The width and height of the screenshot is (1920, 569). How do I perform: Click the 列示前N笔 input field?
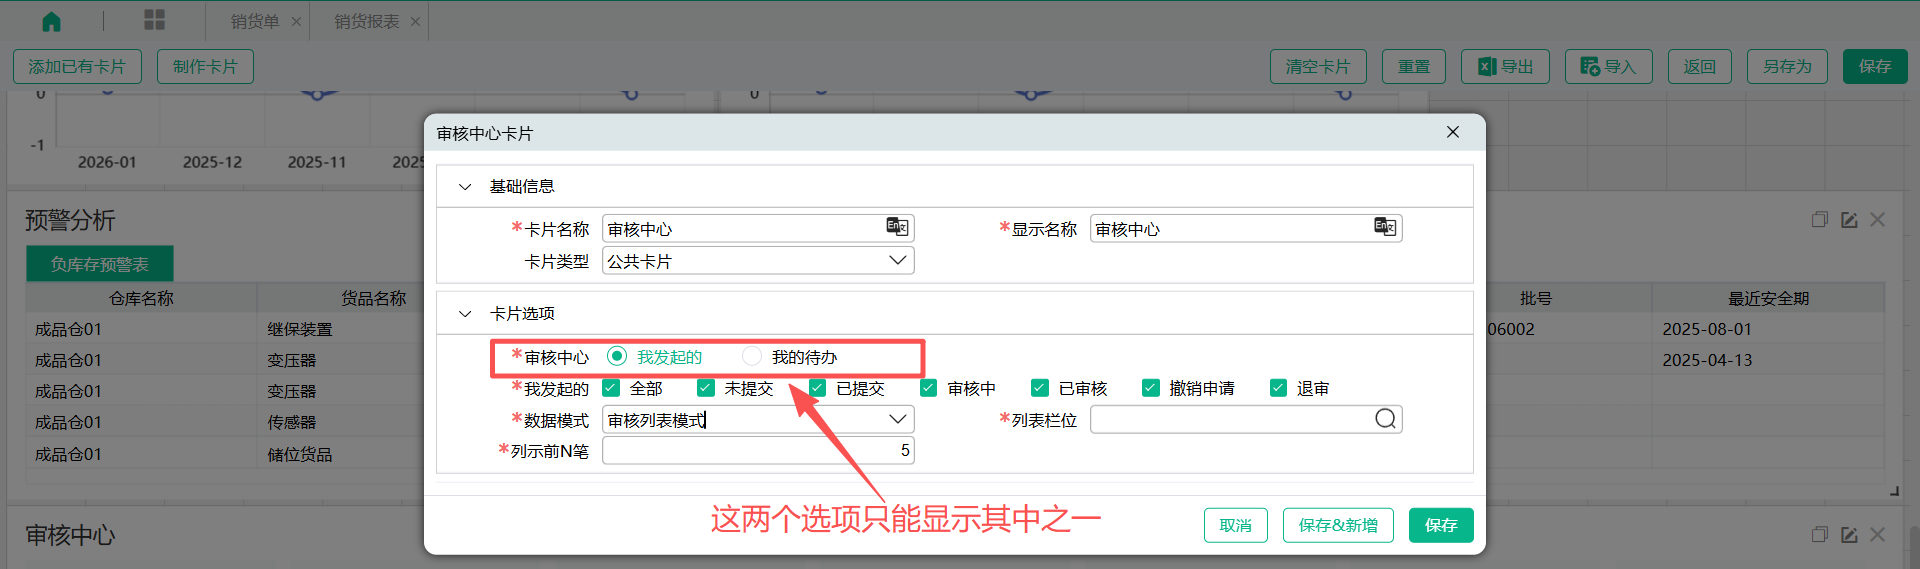(x=756, y=451)
